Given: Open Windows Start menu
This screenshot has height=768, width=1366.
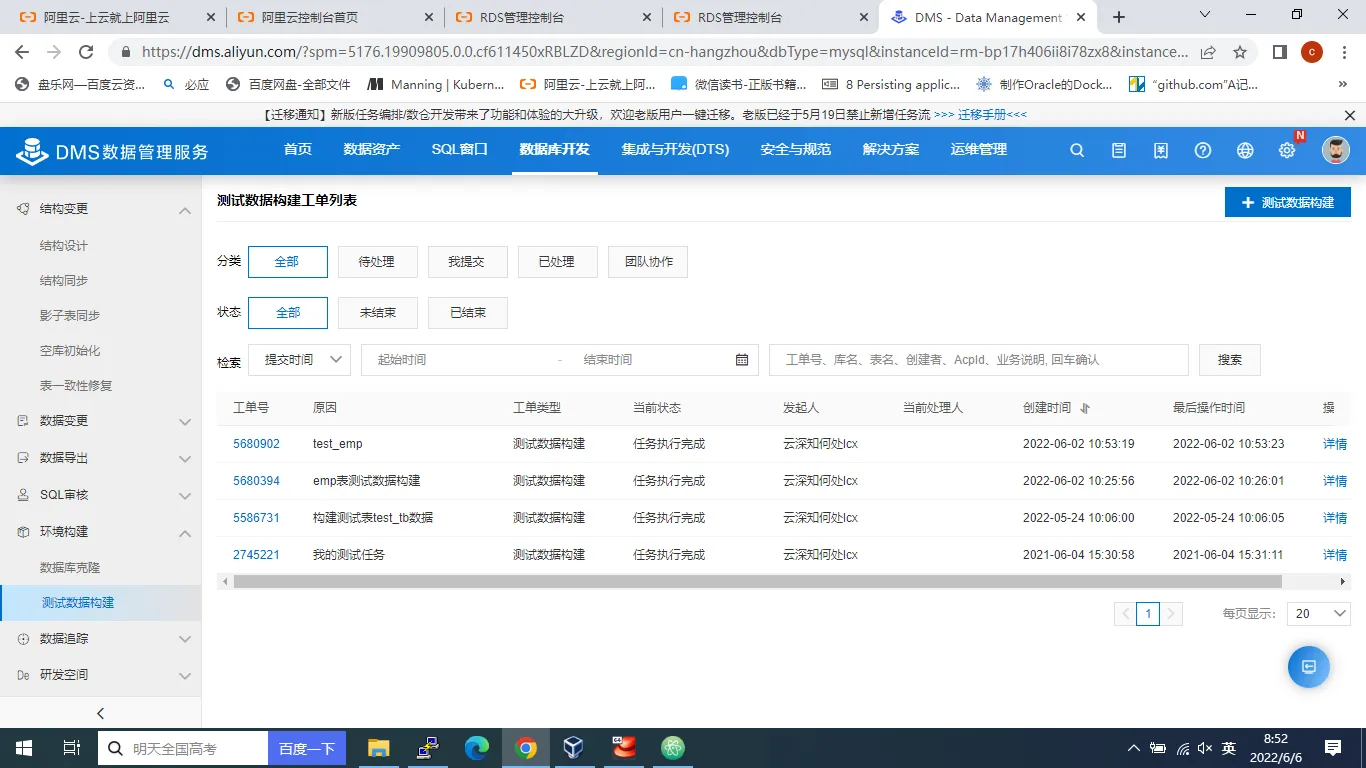Looking at the screenshot, I should tap(24, 748).
